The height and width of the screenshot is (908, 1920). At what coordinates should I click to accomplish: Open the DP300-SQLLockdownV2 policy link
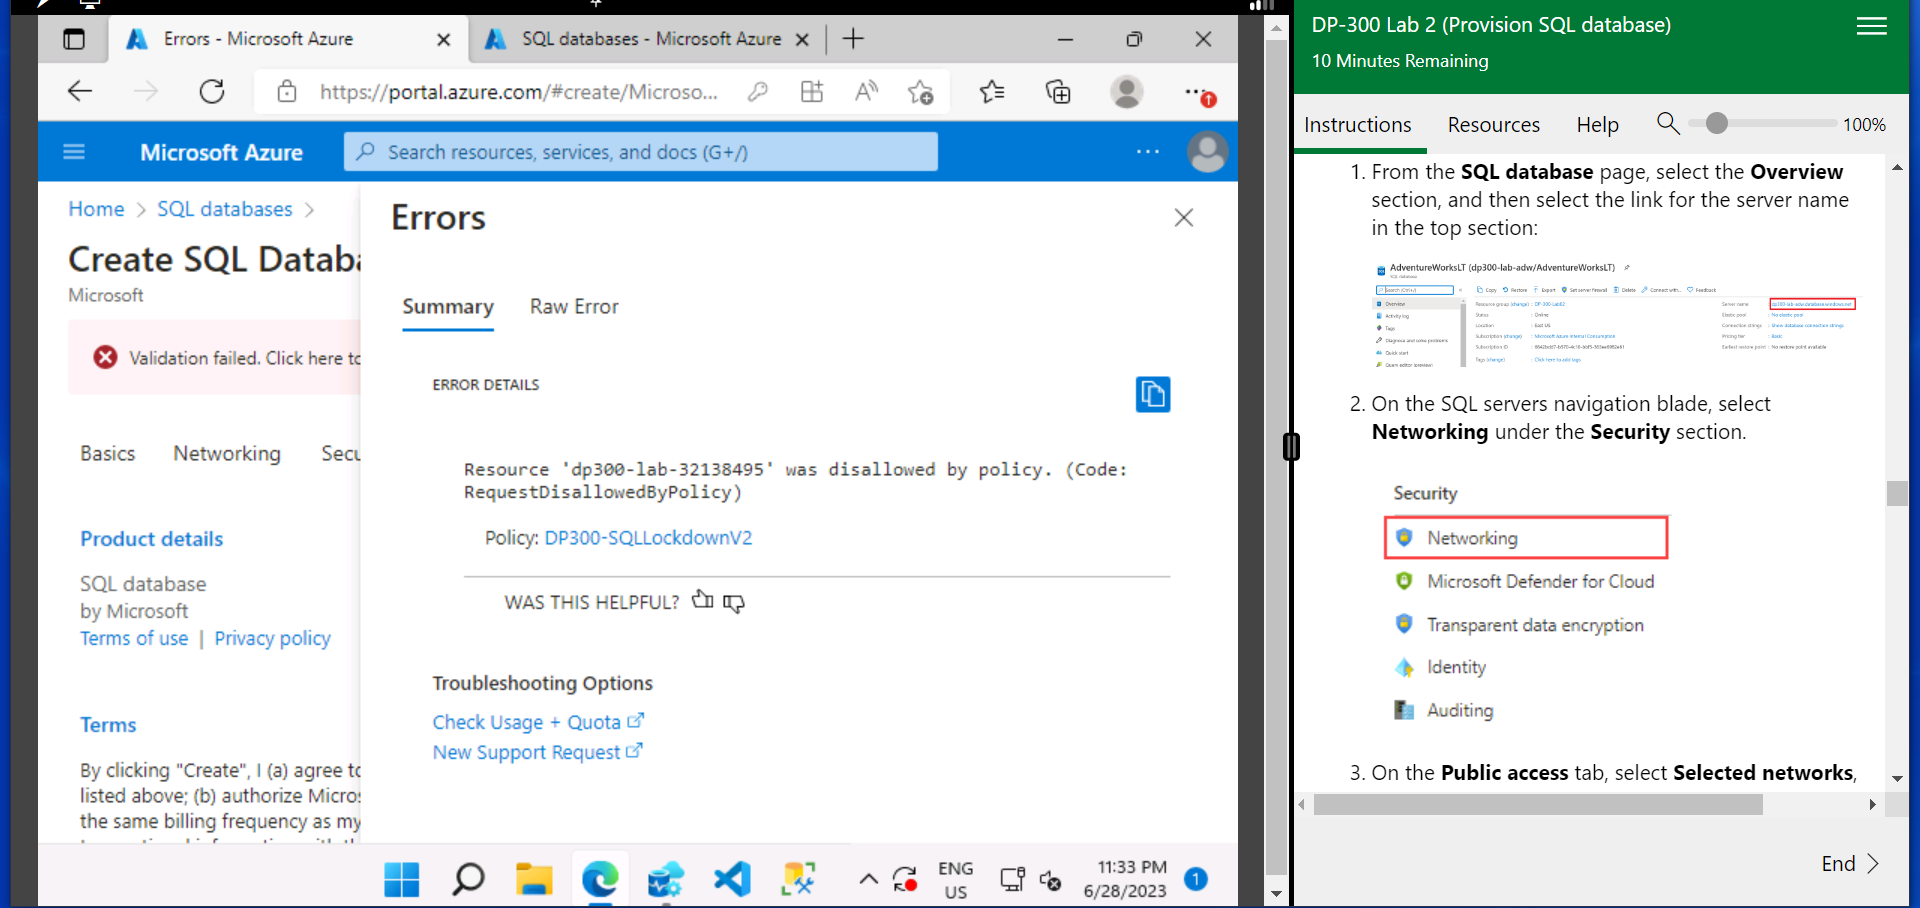(x=648, y=538)
